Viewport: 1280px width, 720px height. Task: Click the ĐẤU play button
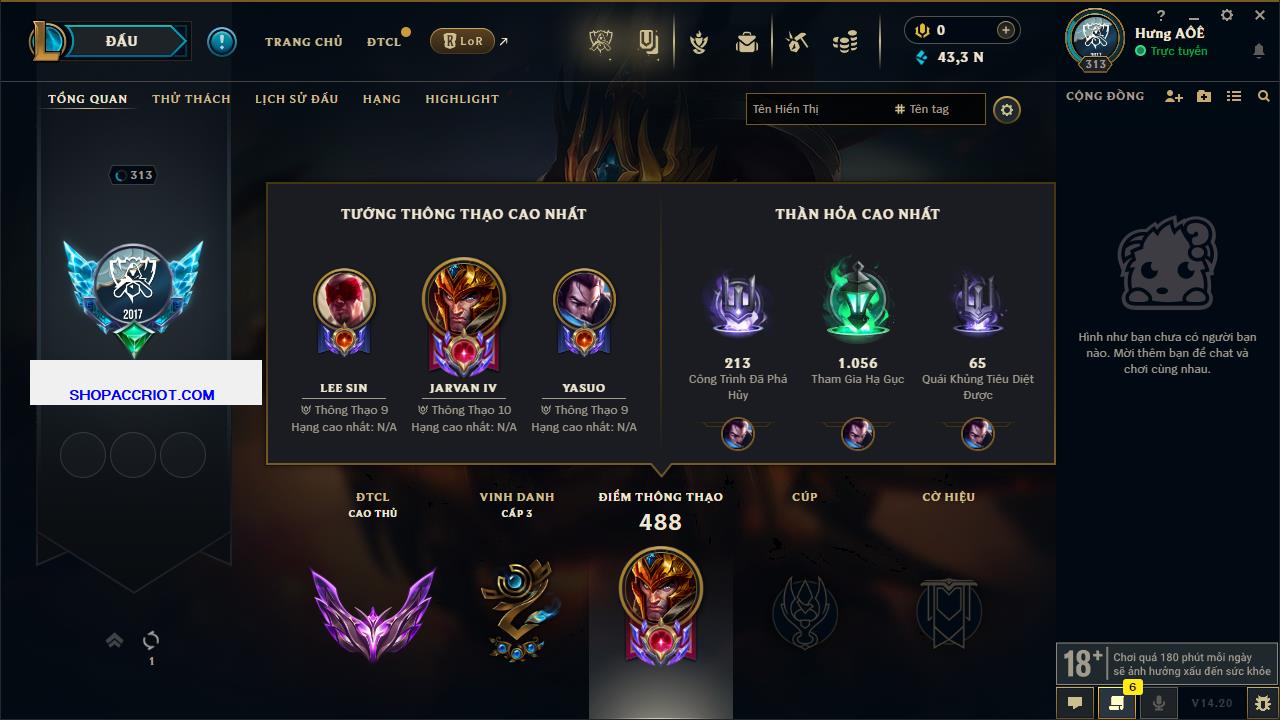point(121,41)
